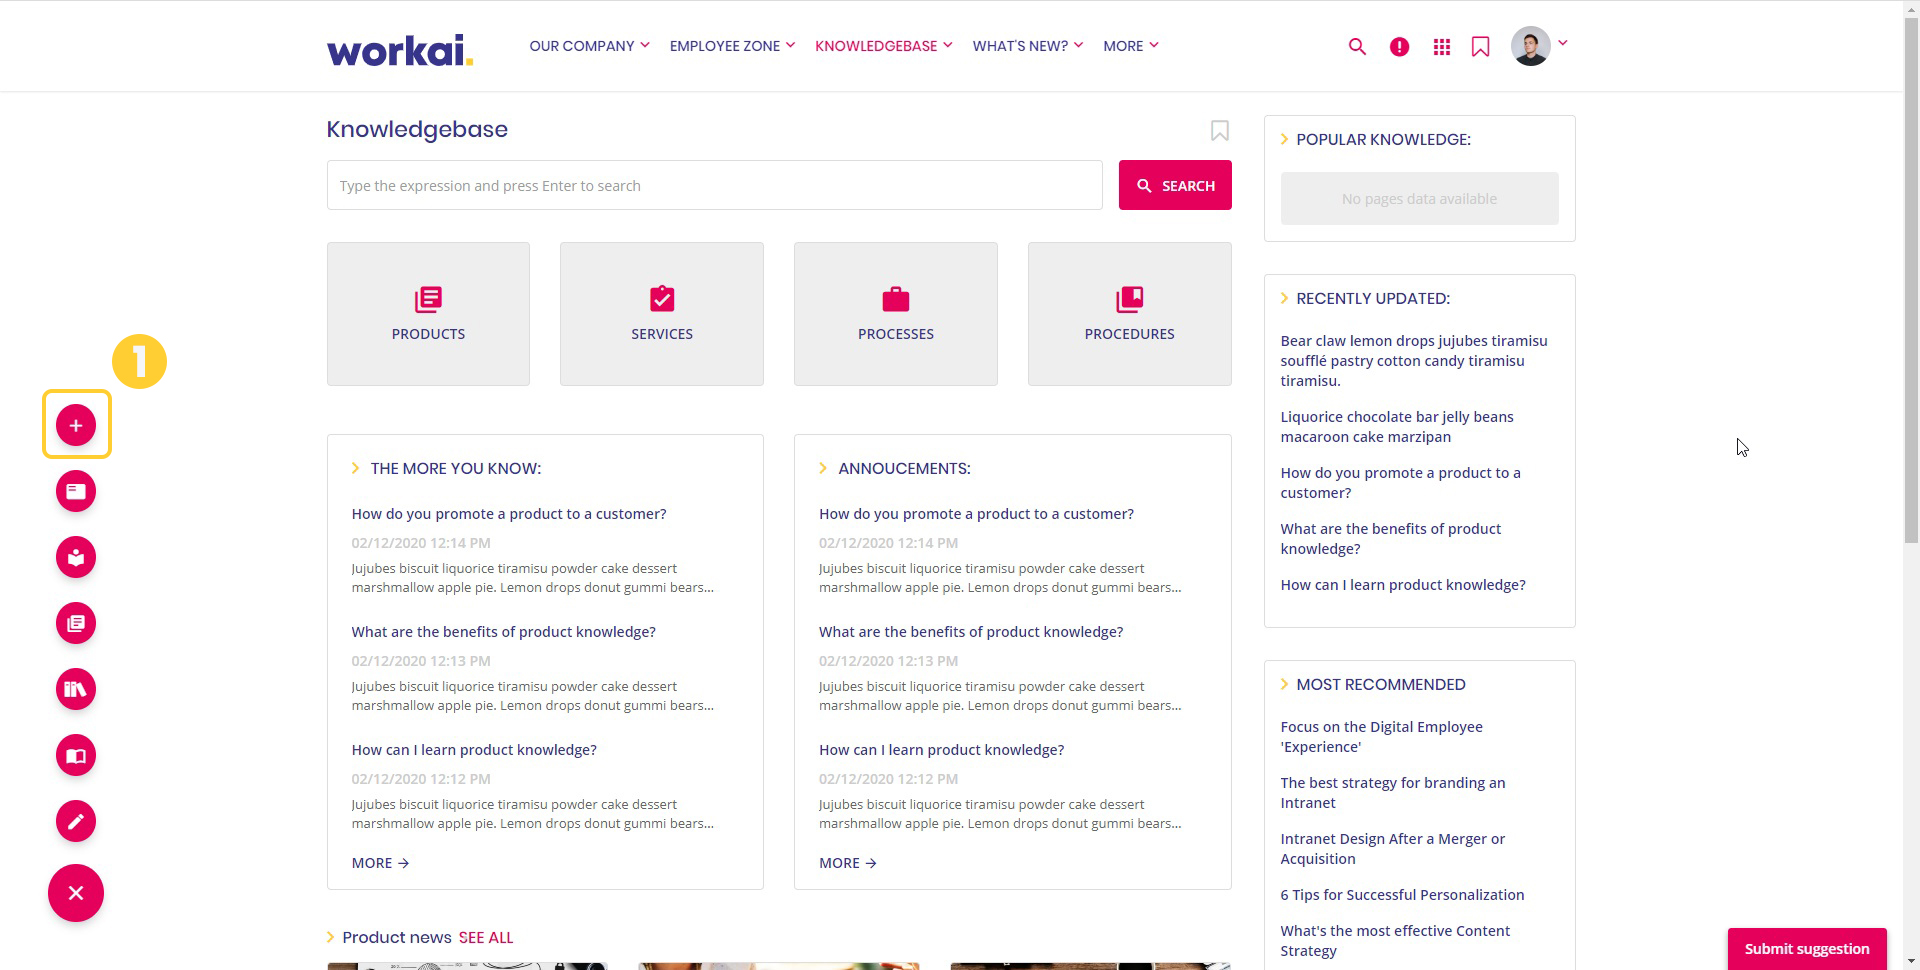
Task: Close the floating action menu with X
Action: 76,893
